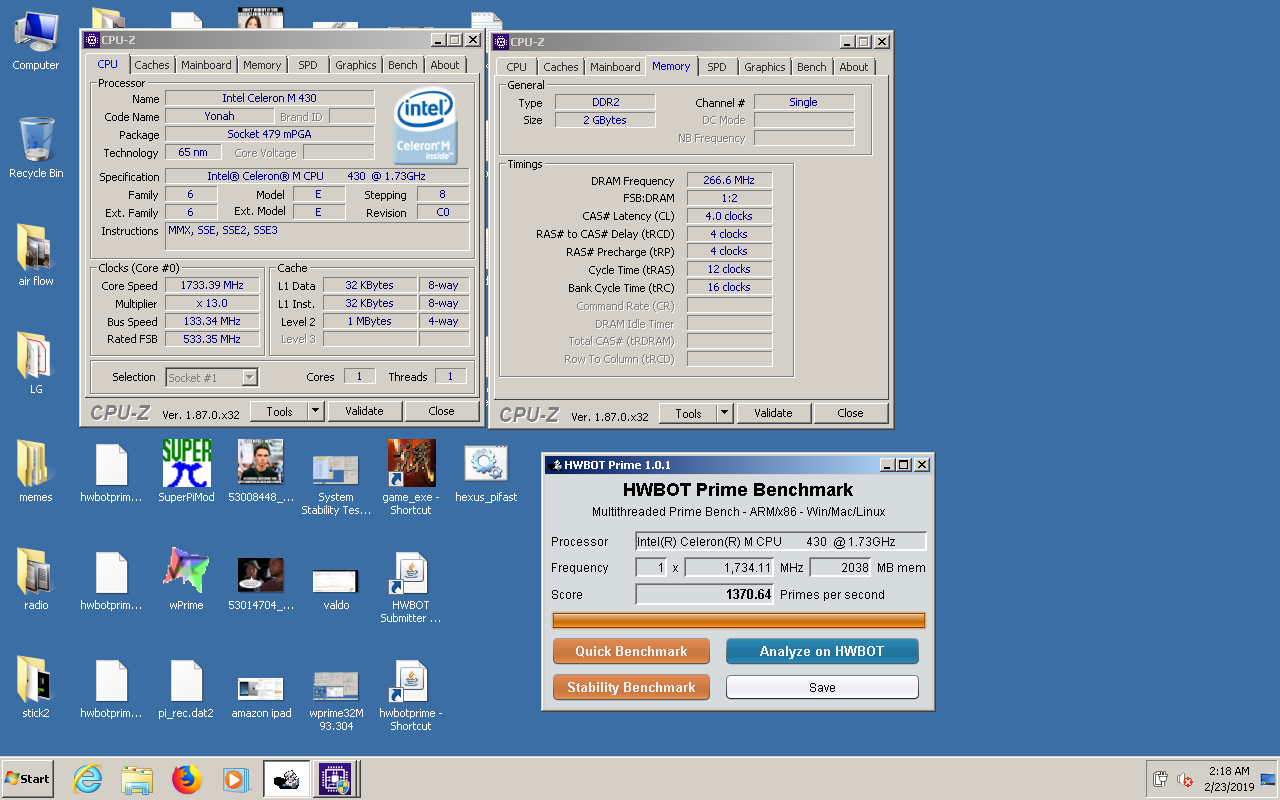Open the Computer desktop icon
The image size is (1280, 800).
[36, 40]
